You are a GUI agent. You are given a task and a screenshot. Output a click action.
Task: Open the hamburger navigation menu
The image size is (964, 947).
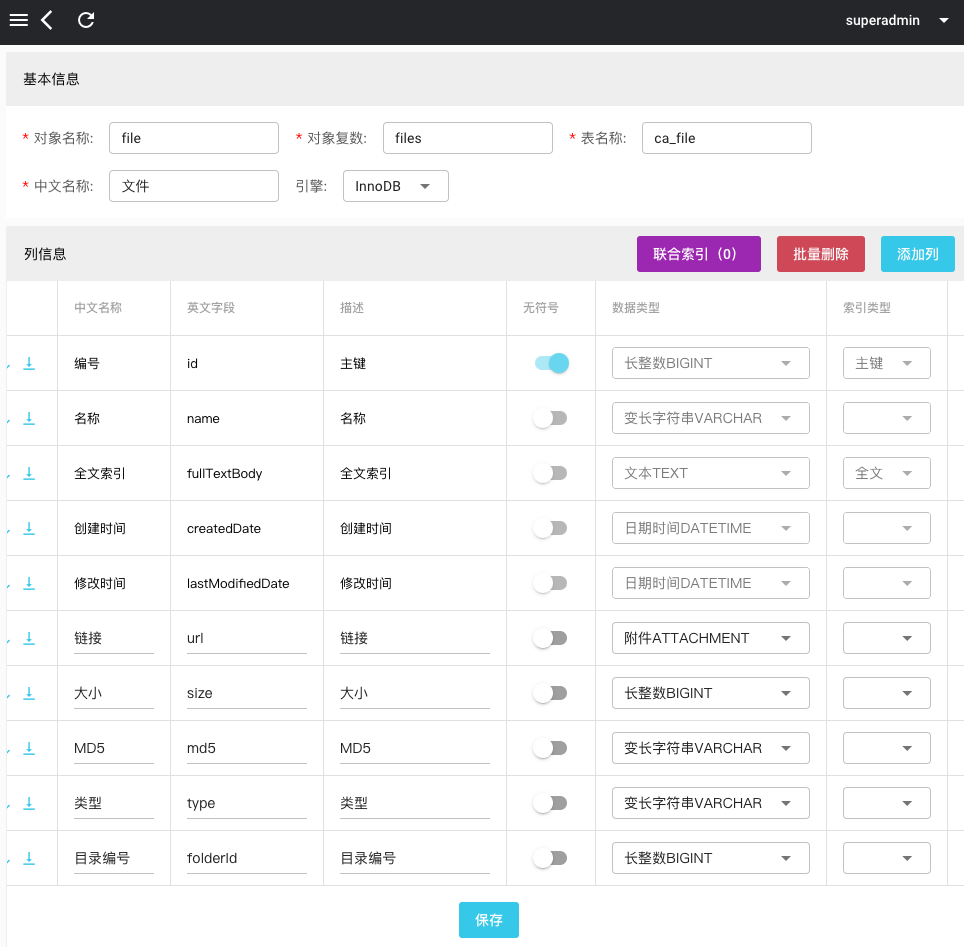coord(18,20)
